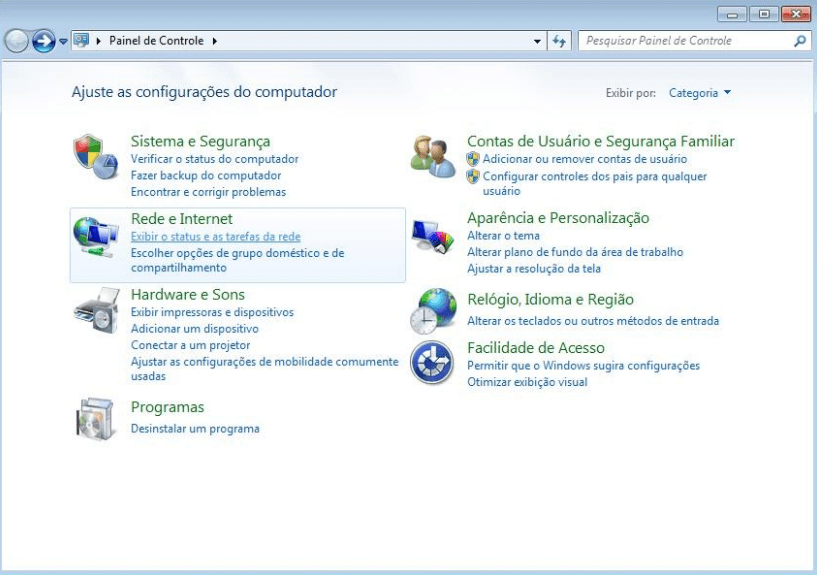The image size is (817, 575).
Task: Open the Facilidade de Acesso icon
Action: point(431,362)
